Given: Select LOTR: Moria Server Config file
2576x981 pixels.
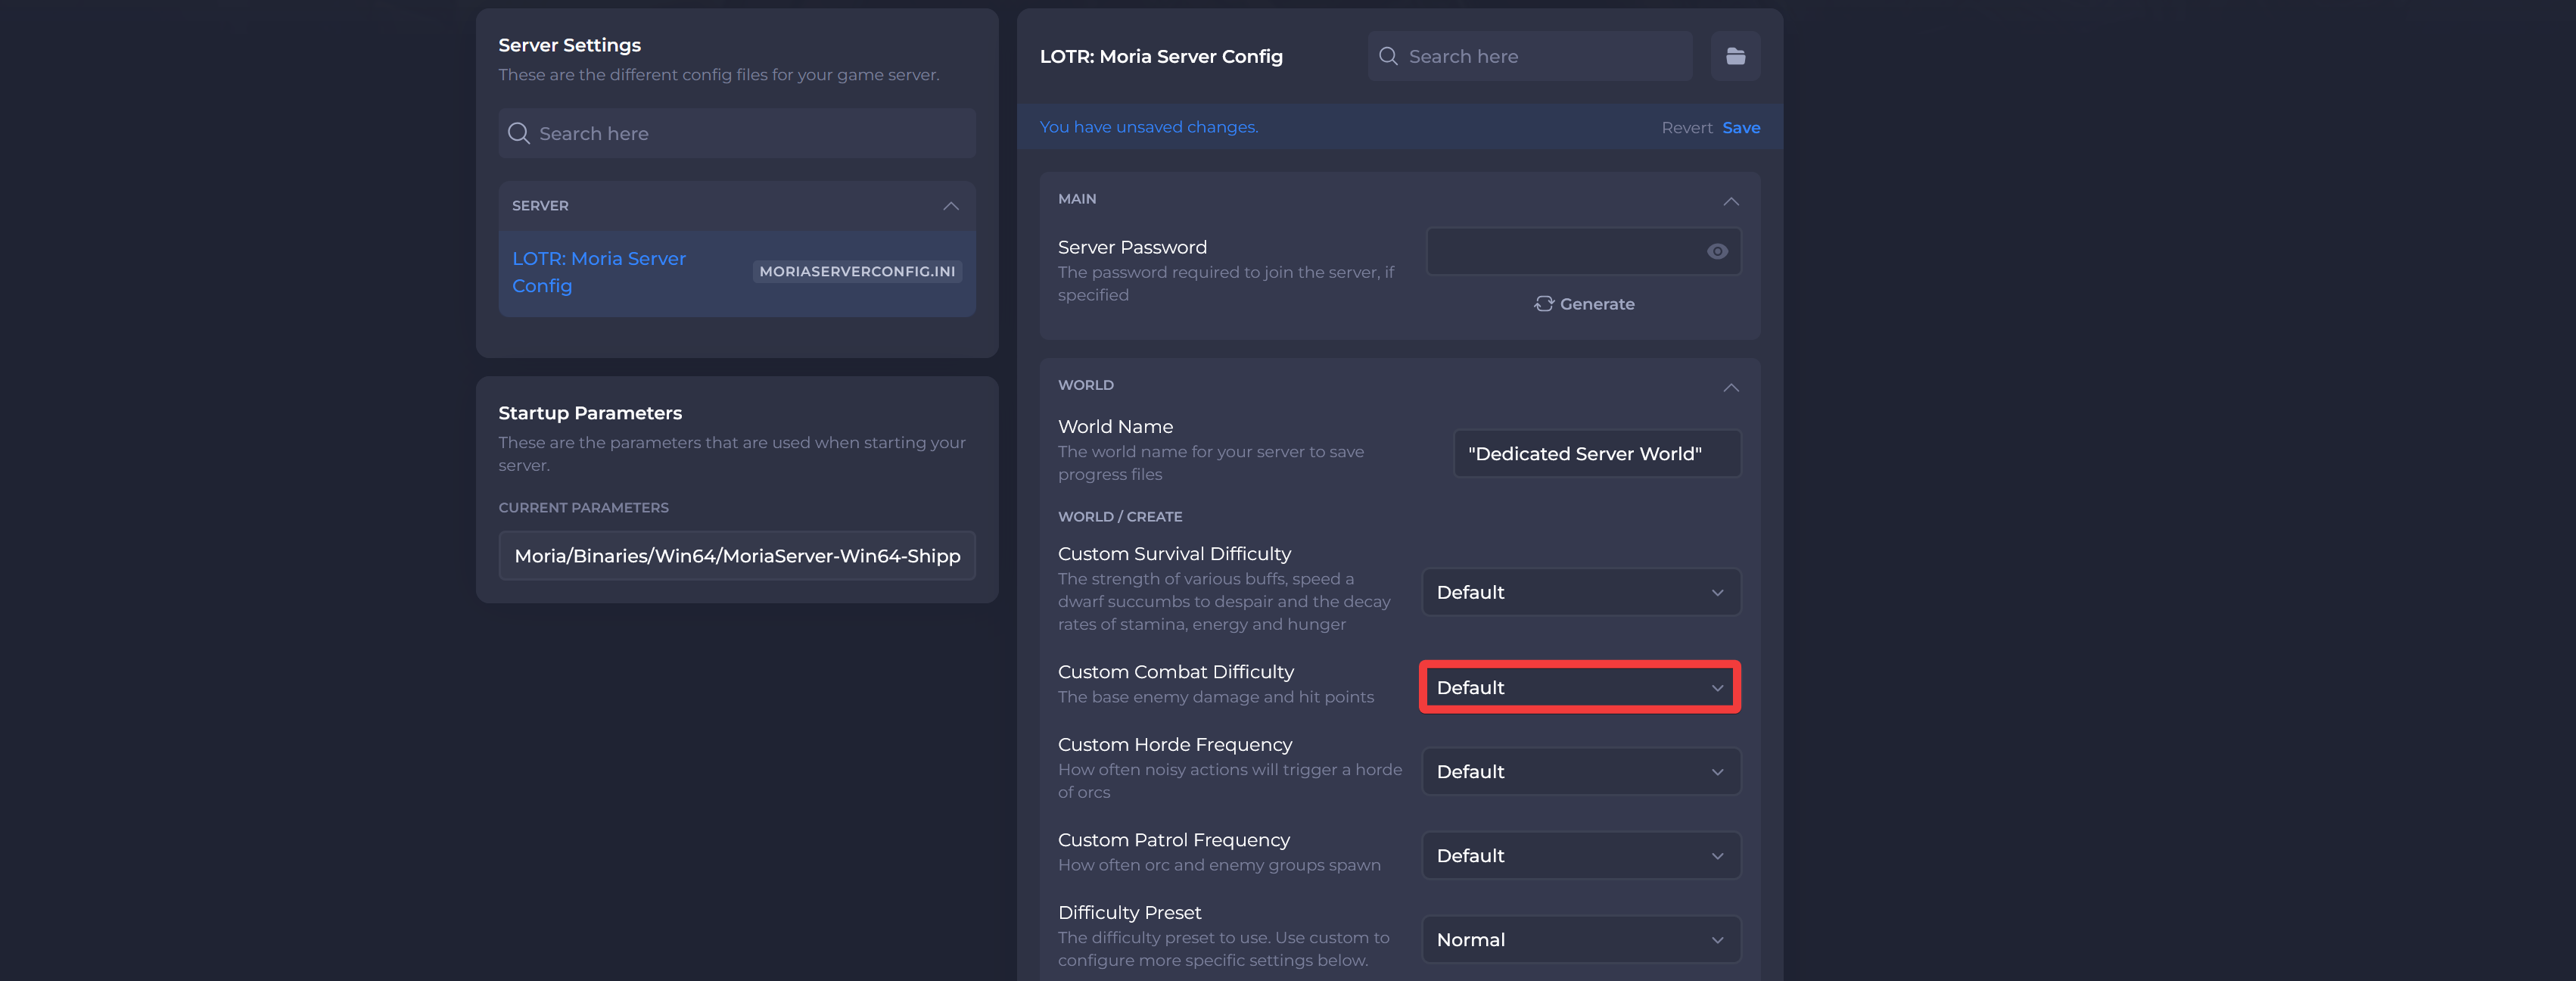Looking at the screenshot, I should point(737,273).
